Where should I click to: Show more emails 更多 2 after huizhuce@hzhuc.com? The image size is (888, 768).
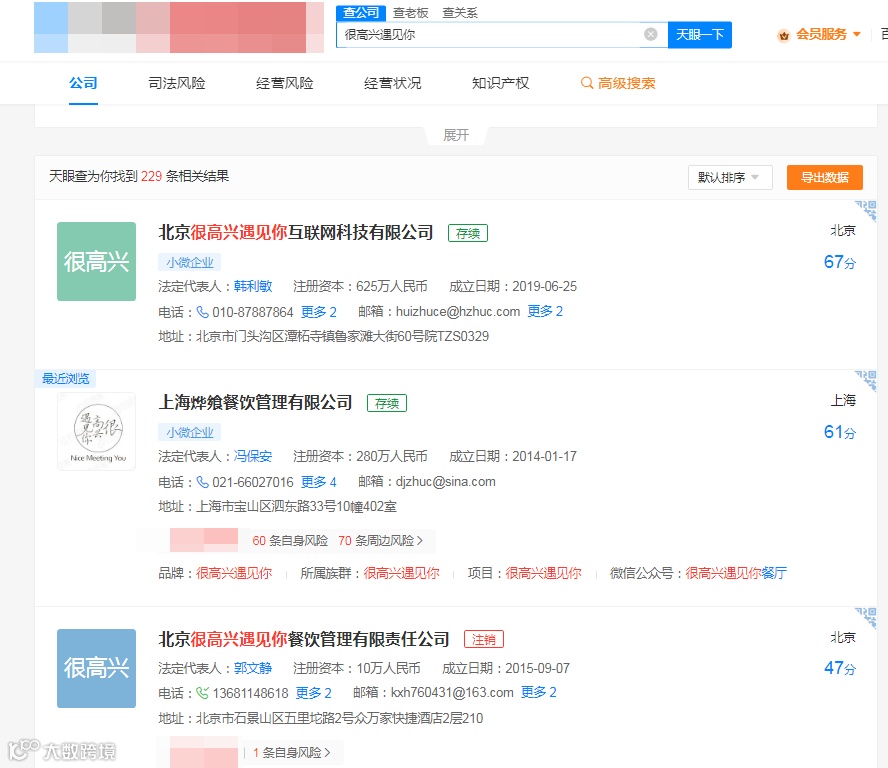point(545,311)
